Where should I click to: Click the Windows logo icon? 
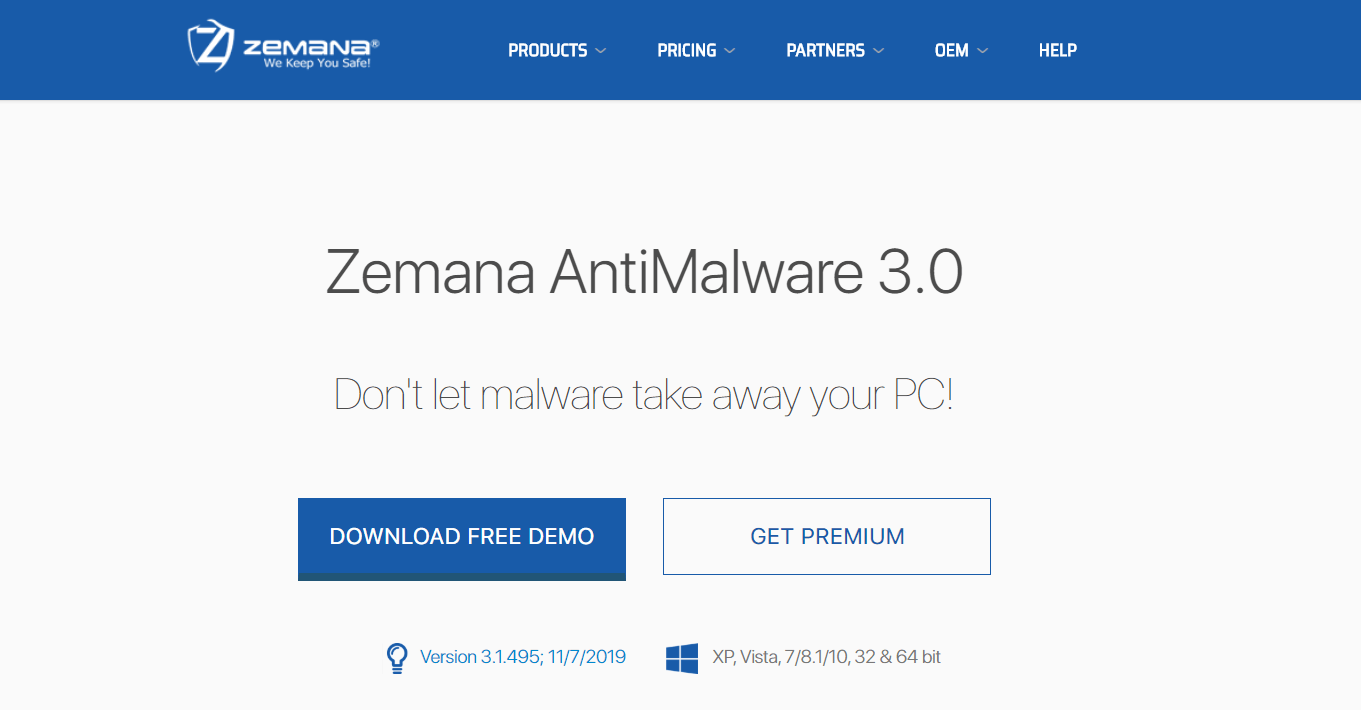pyautogui.click(x=681, y=656)
